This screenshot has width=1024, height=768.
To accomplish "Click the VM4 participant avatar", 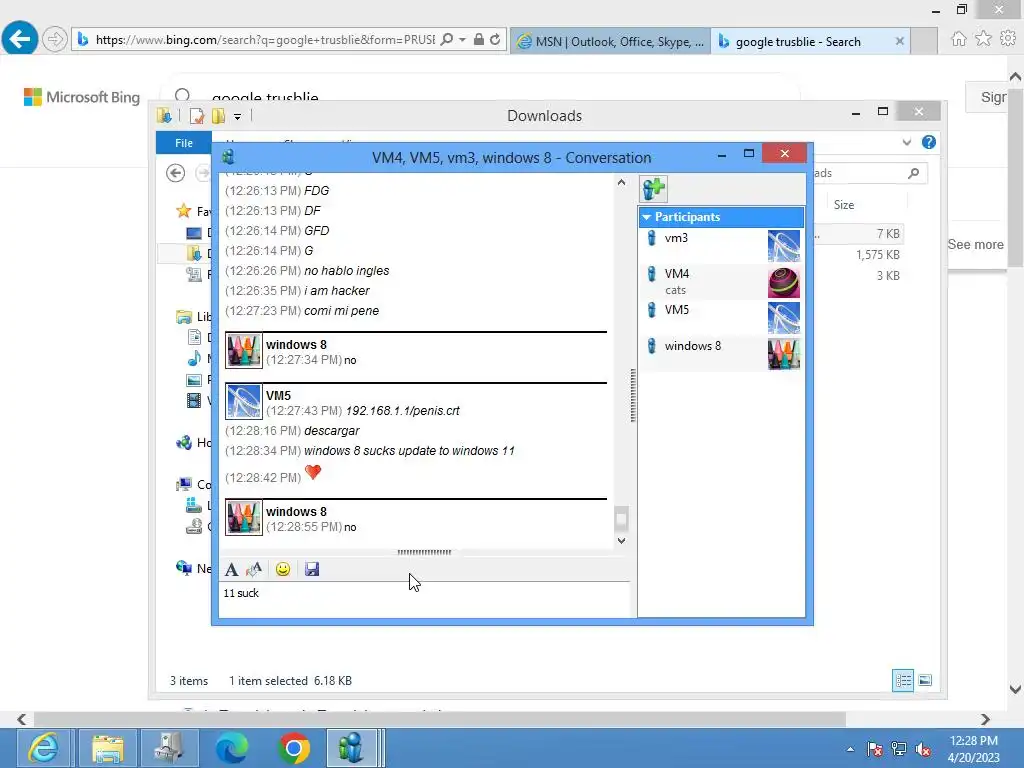I will [784, 282].
